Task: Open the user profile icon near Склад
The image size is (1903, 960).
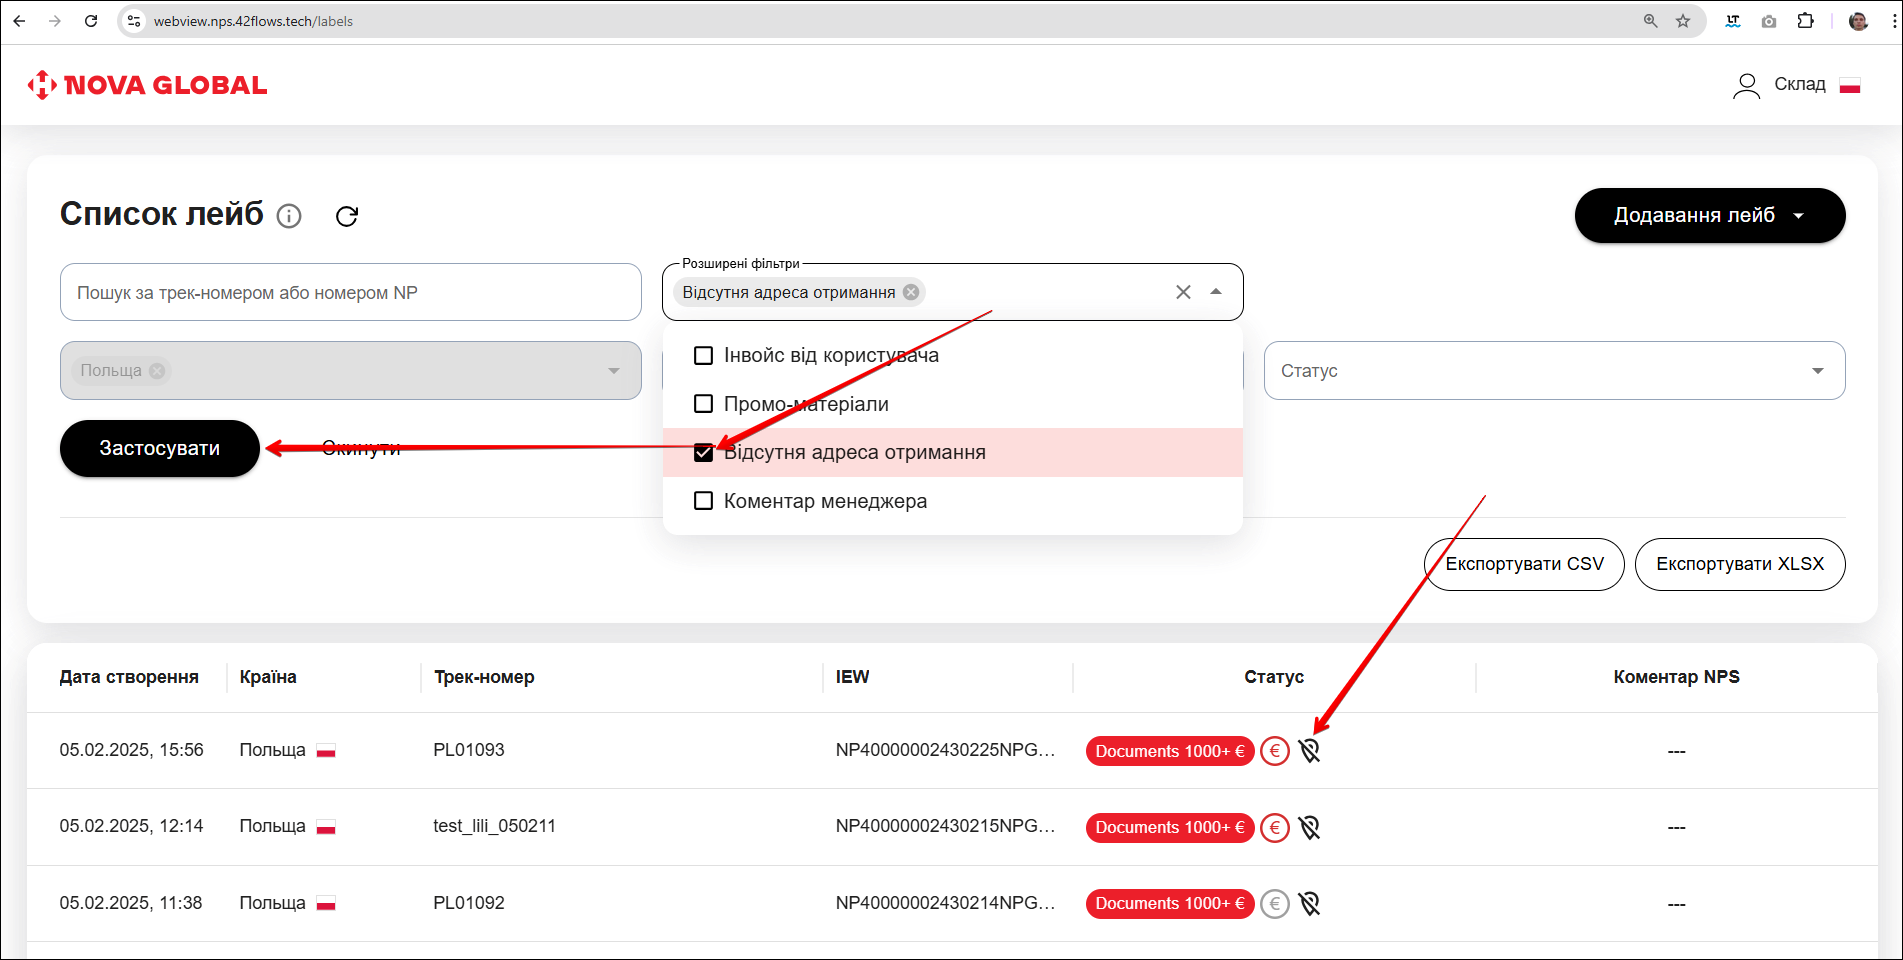Action: (x=1746, y=86)
